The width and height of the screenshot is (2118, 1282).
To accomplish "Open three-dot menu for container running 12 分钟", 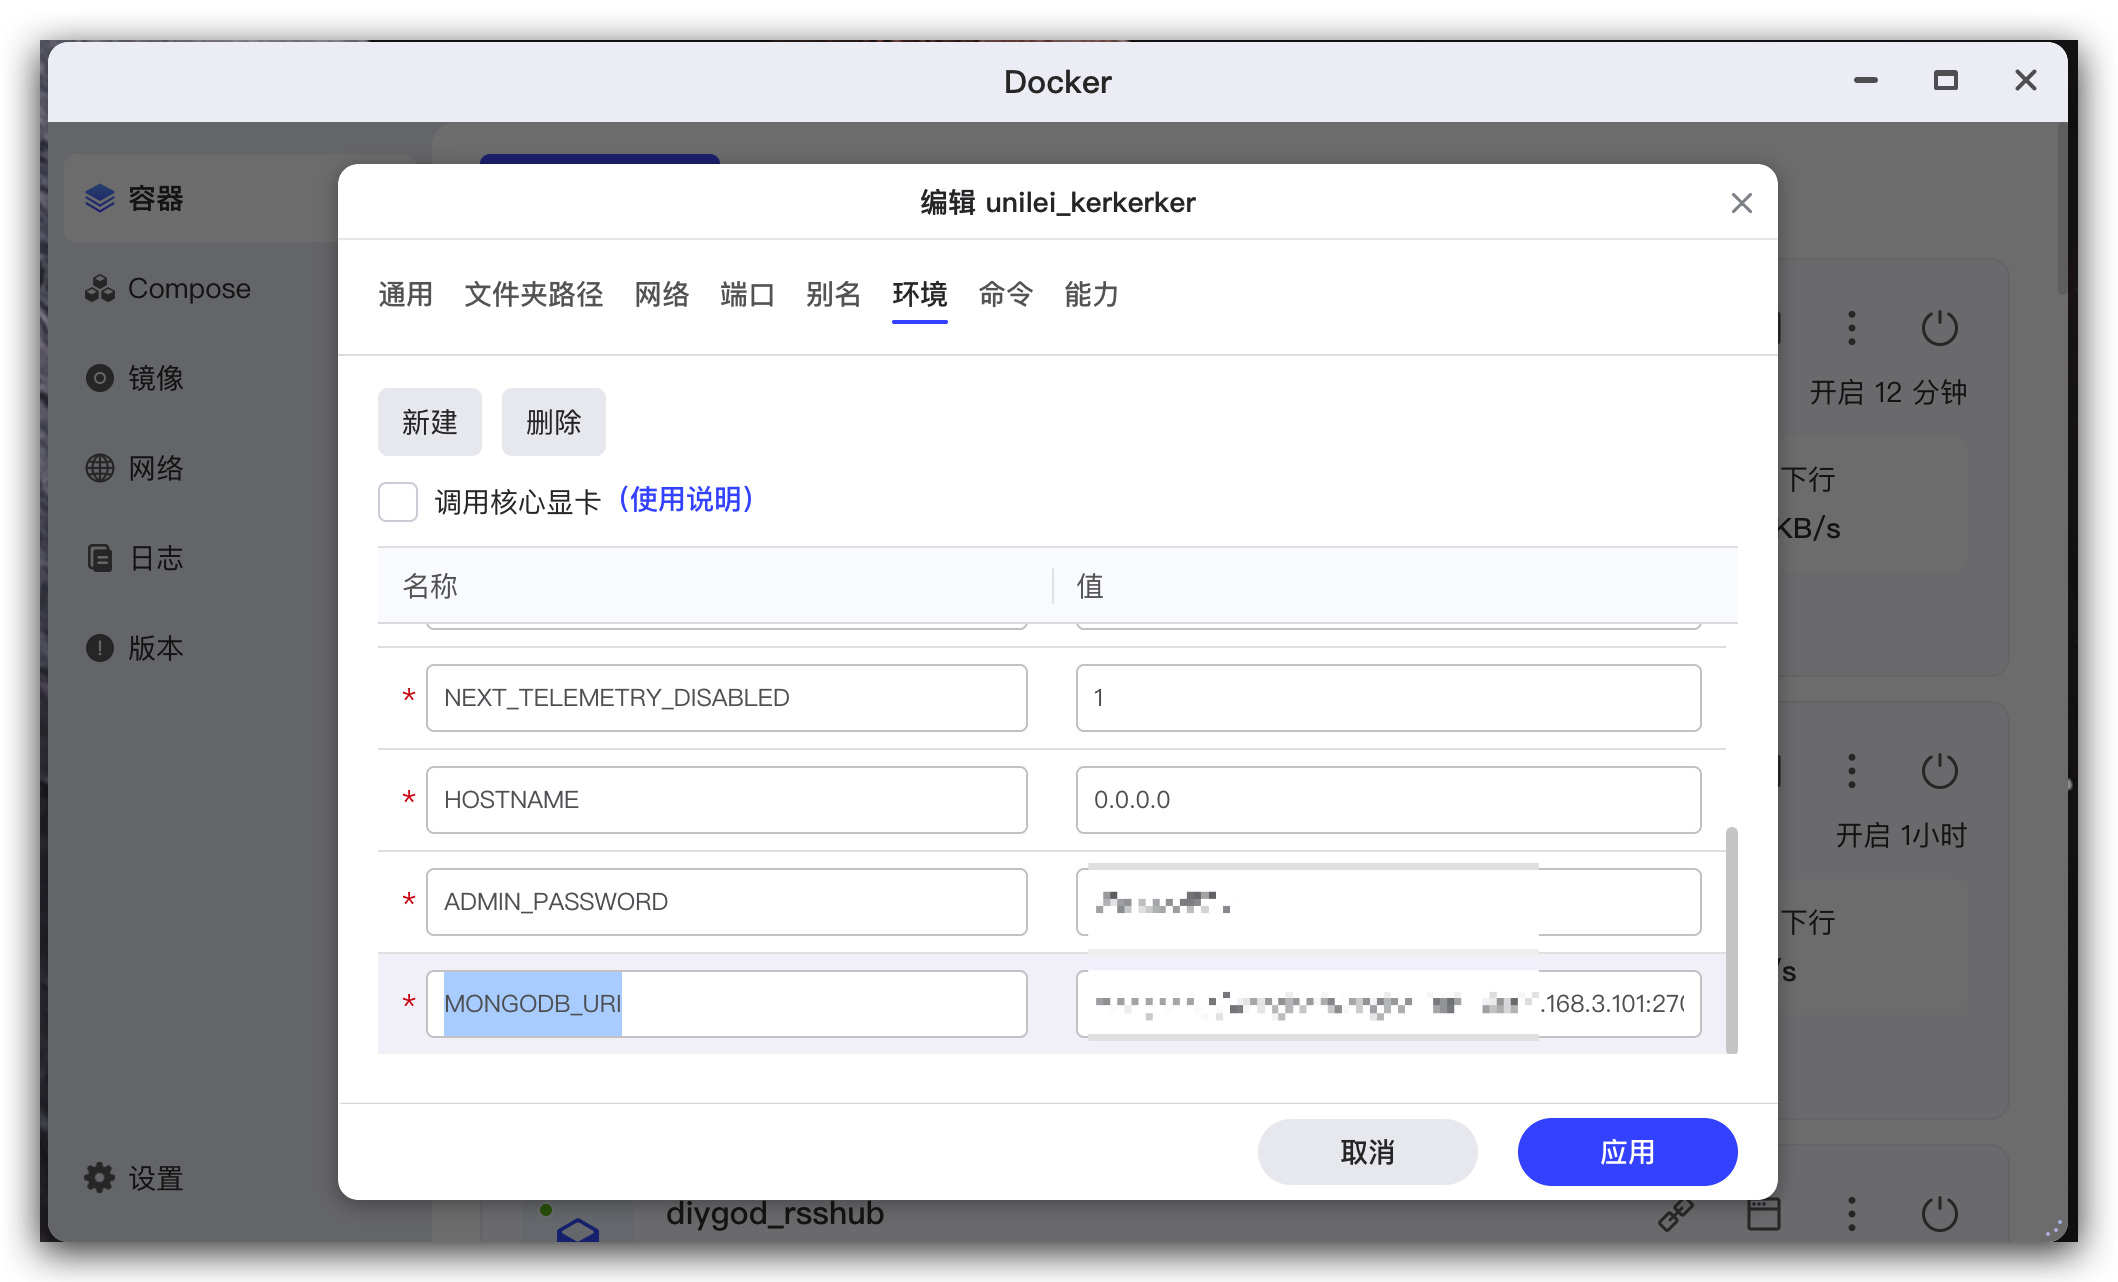I will click(1852, 328).
